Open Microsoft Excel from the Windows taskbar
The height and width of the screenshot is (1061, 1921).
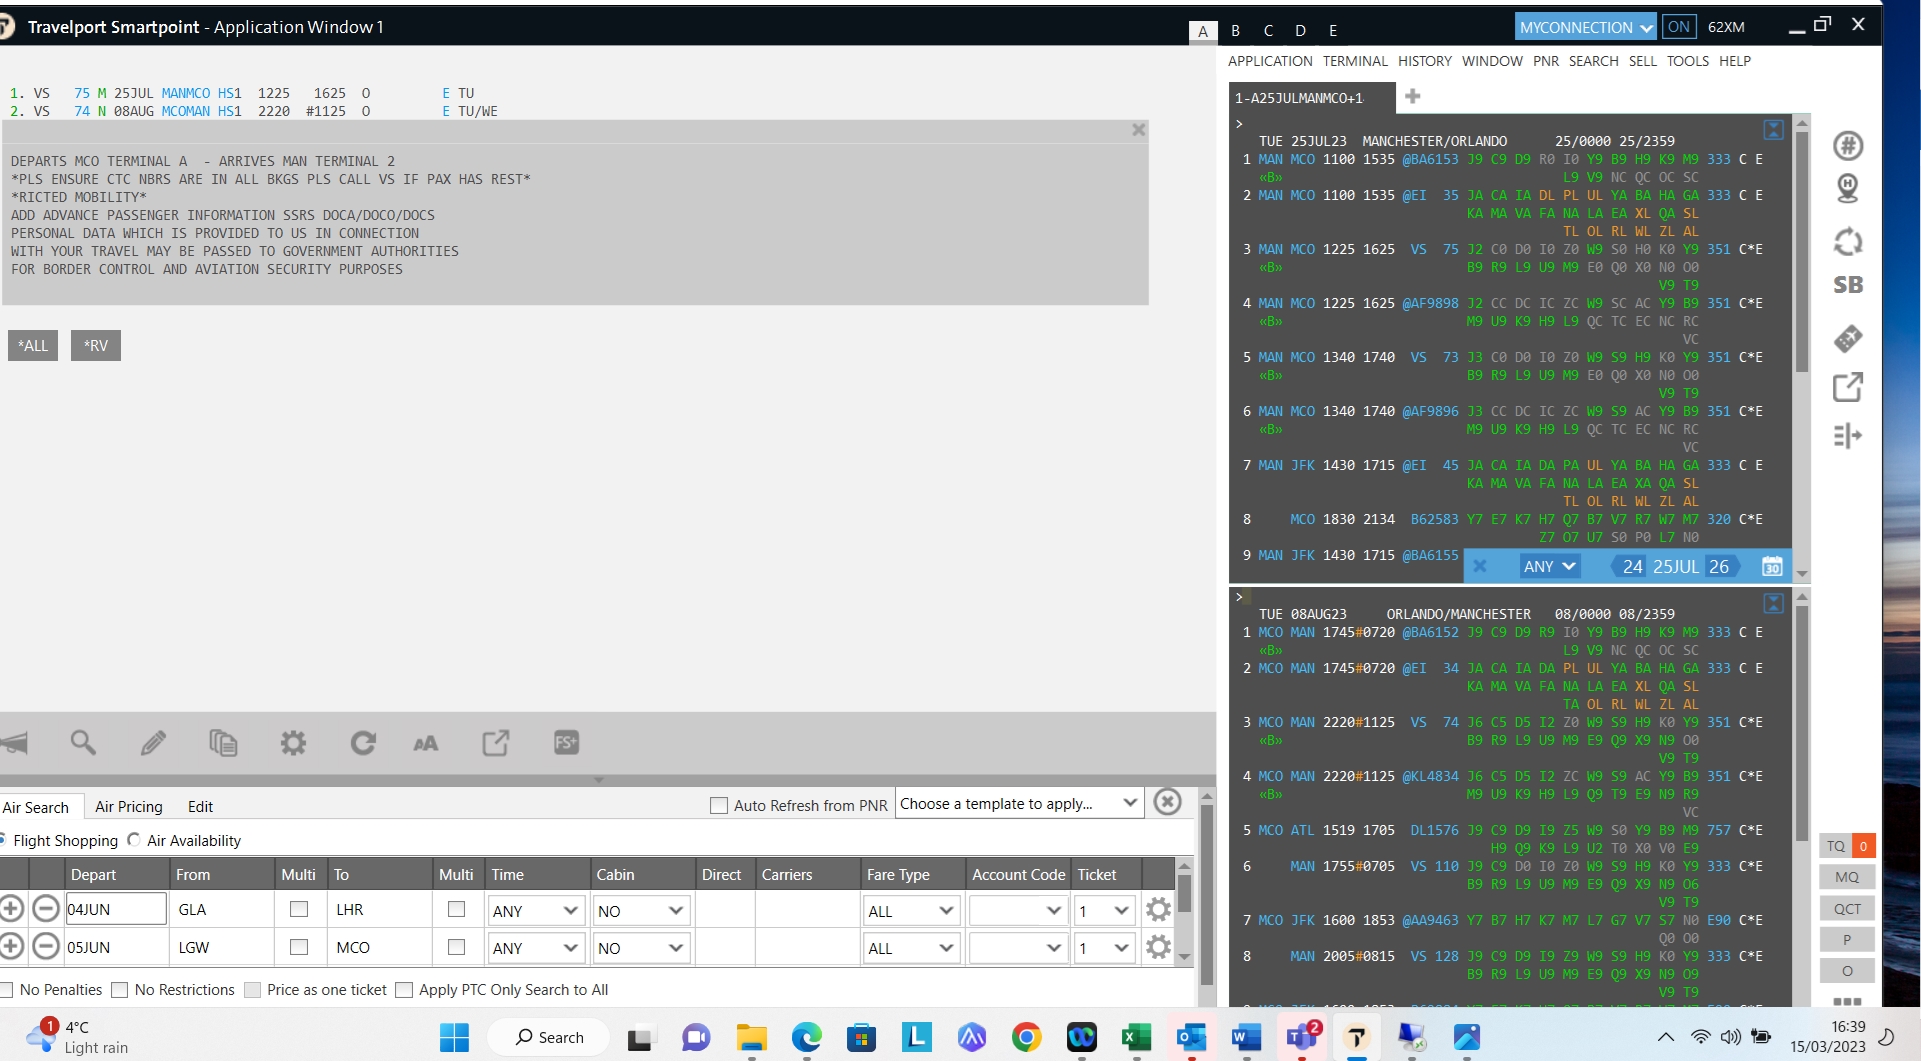(x=1136, y=1037)
